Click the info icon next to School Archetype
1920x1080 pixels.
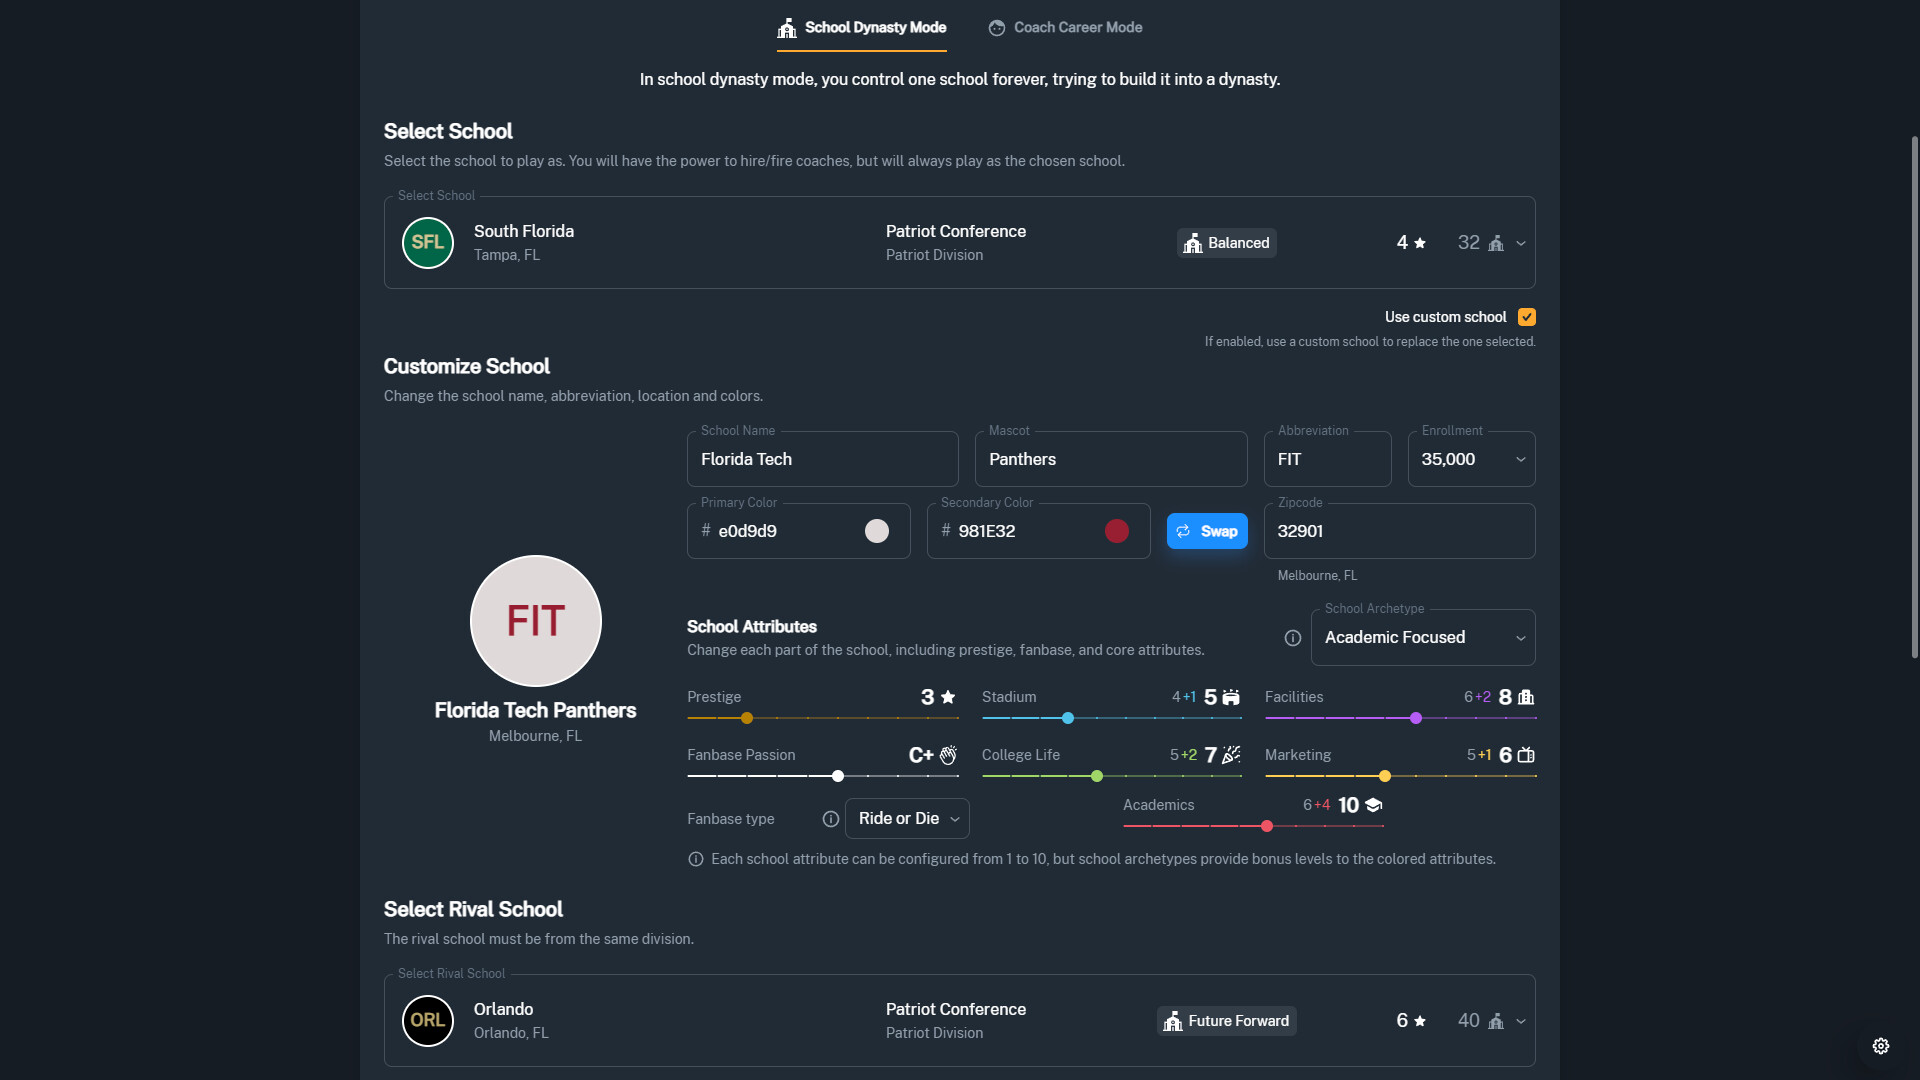coord(1291,638)
